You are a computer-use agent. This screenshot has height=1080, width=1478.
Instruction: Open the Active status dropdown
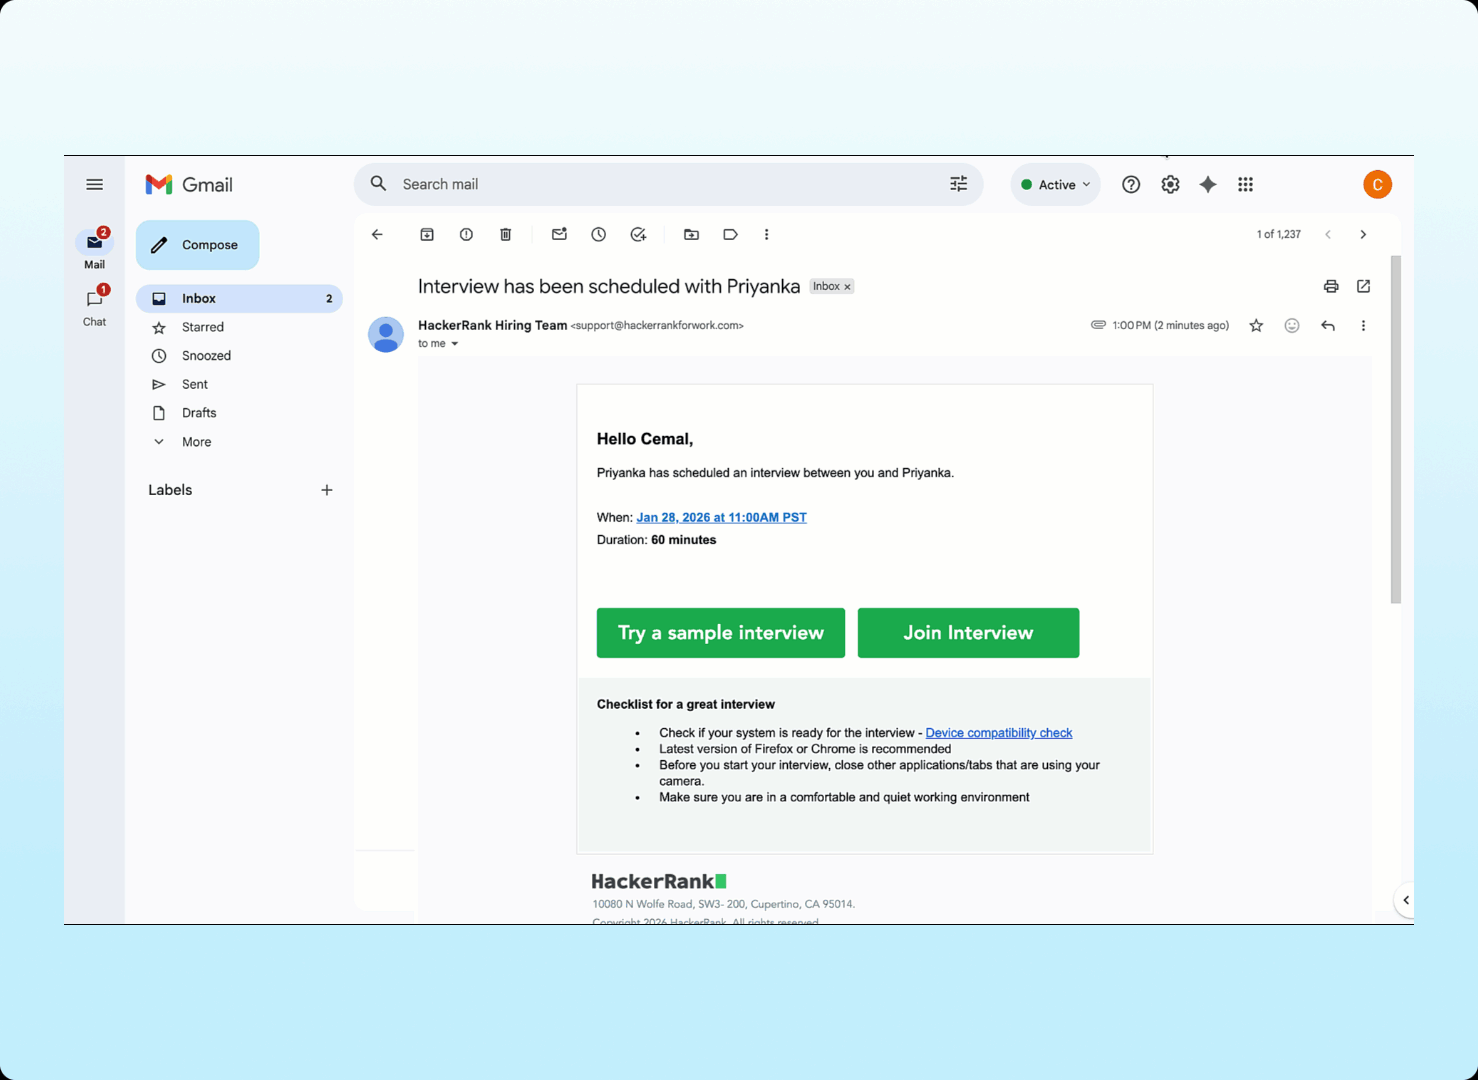pyautogui.click(x=1055, y=185)
